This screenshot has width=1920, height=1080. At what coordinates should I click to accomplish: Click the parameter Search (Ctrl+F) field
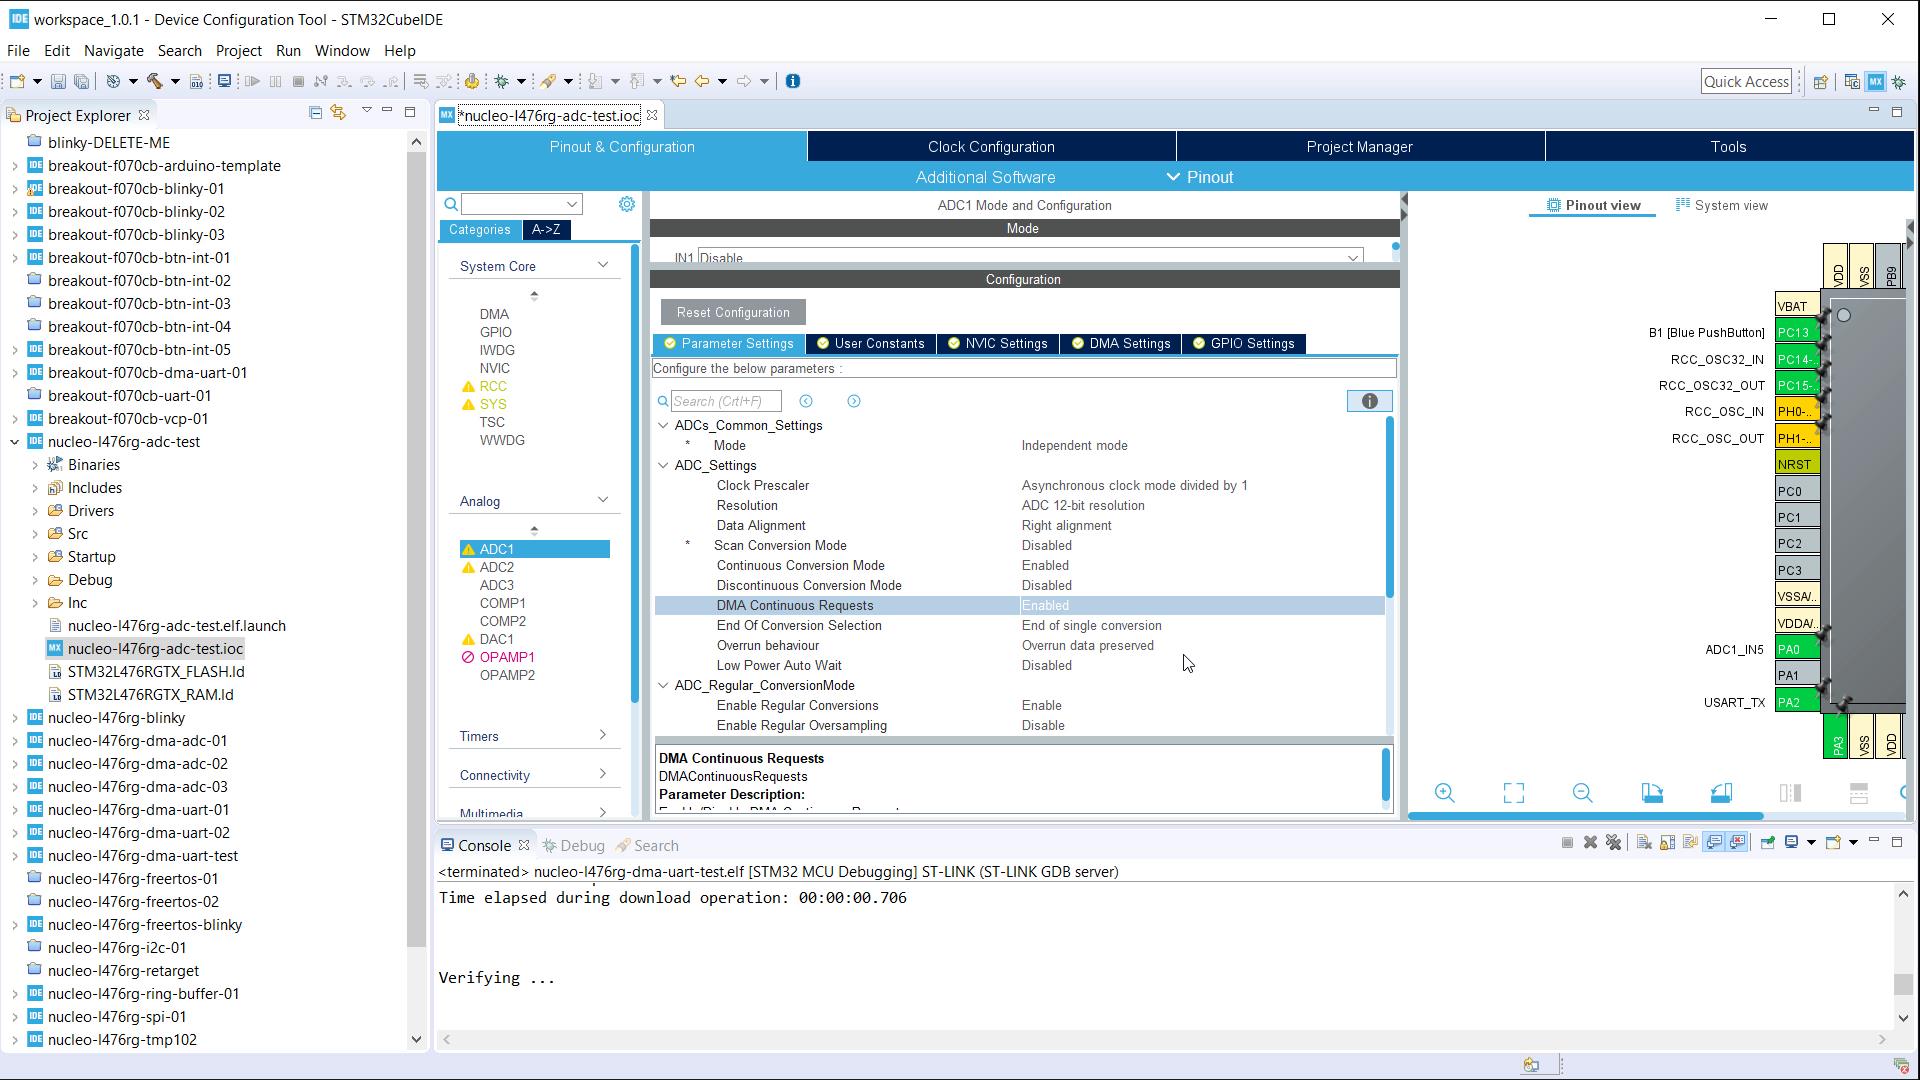tap(726, 401)
